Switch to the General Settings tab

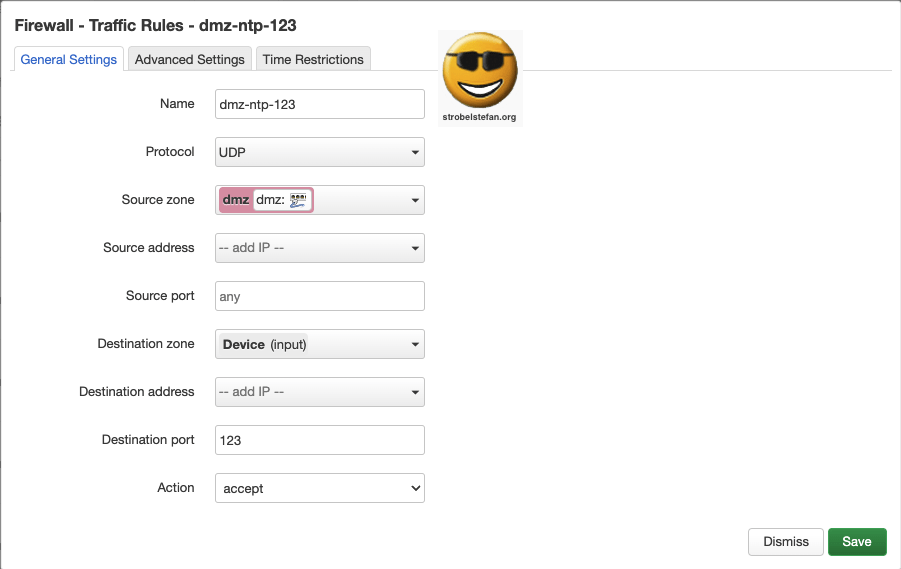tap(68, 59)
